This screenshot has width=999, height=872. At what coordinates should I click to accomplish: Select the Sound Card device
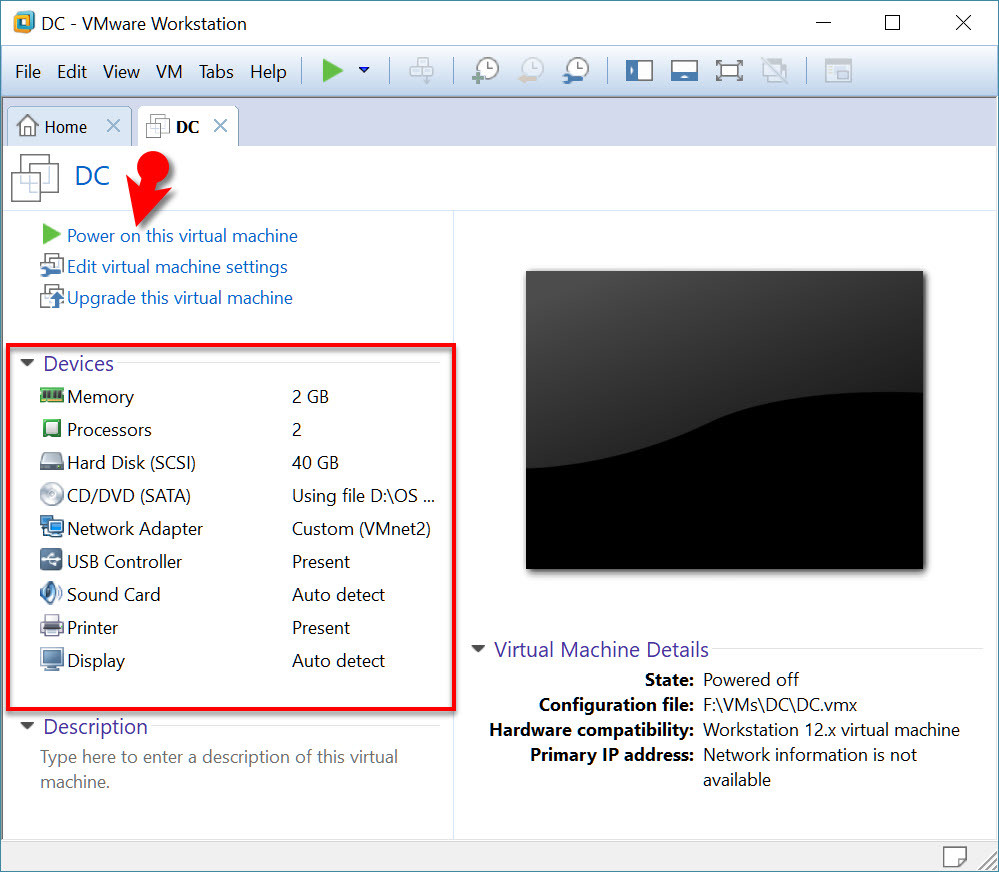click(239, 595)
